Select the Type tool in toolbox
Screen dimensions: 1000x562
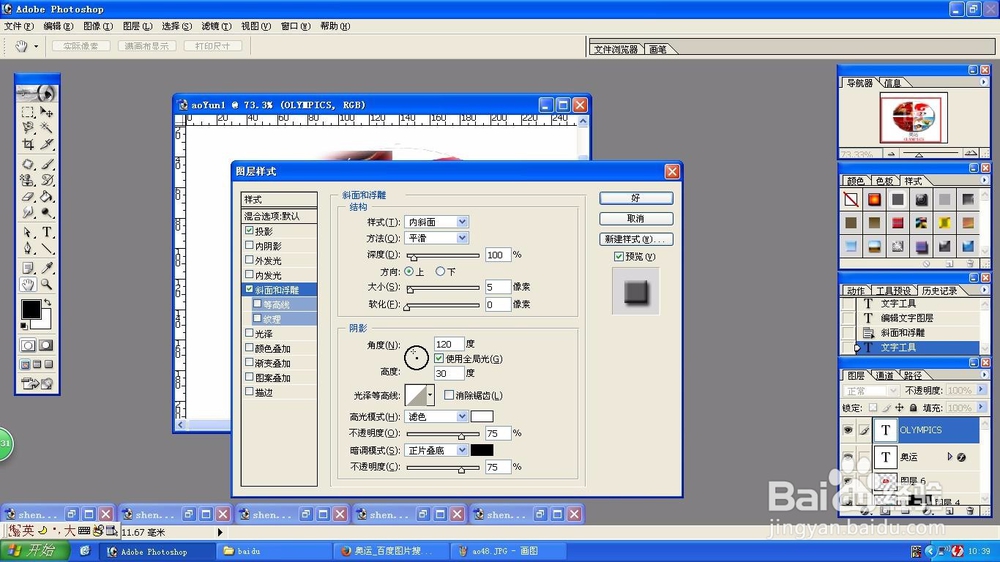(47, 232)
